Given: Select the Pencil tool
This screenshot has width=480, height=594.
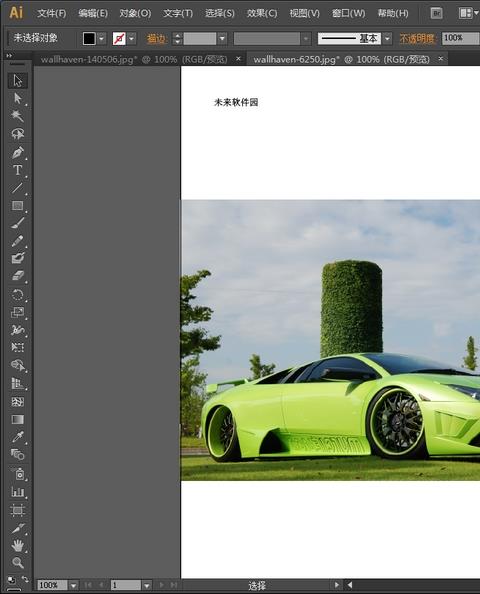Looking at the screenshot, I should pos(17,241).
